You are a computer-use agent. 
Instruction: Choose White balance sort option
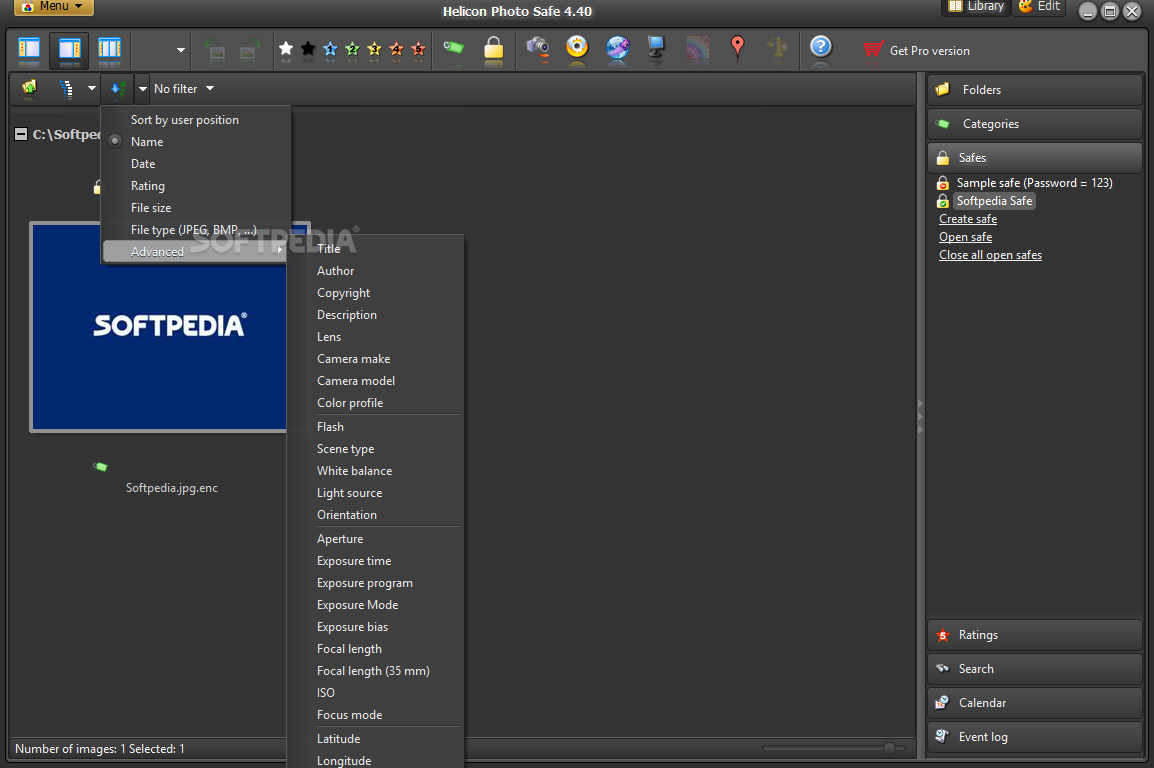(355, 471)
